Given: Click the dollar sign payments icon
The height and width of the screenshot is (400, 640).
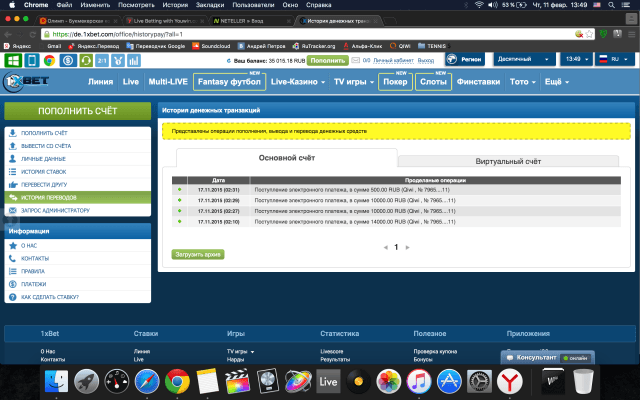Looking at the screenshot, I should pyautogui.click(x=68, y=60).
